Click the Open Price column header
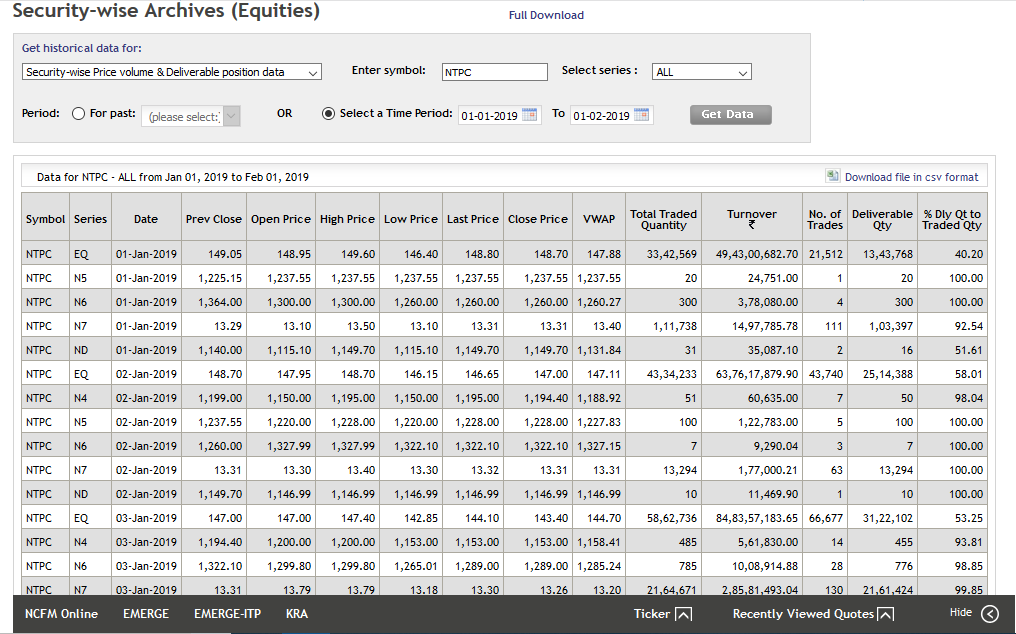 281,219
